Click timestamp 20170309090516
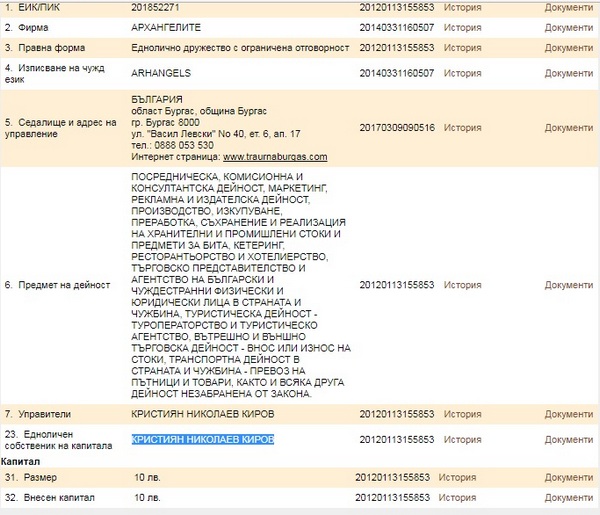 [x=397, y=128]
